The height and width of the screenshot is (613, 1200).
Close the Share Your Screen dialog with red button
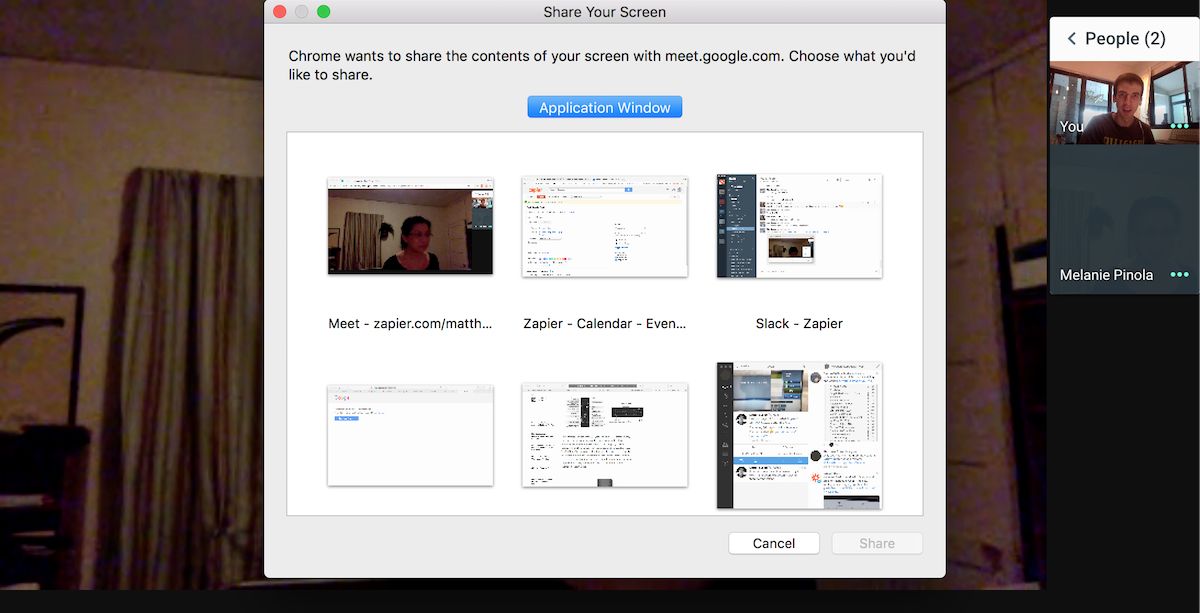pos(280,12)
